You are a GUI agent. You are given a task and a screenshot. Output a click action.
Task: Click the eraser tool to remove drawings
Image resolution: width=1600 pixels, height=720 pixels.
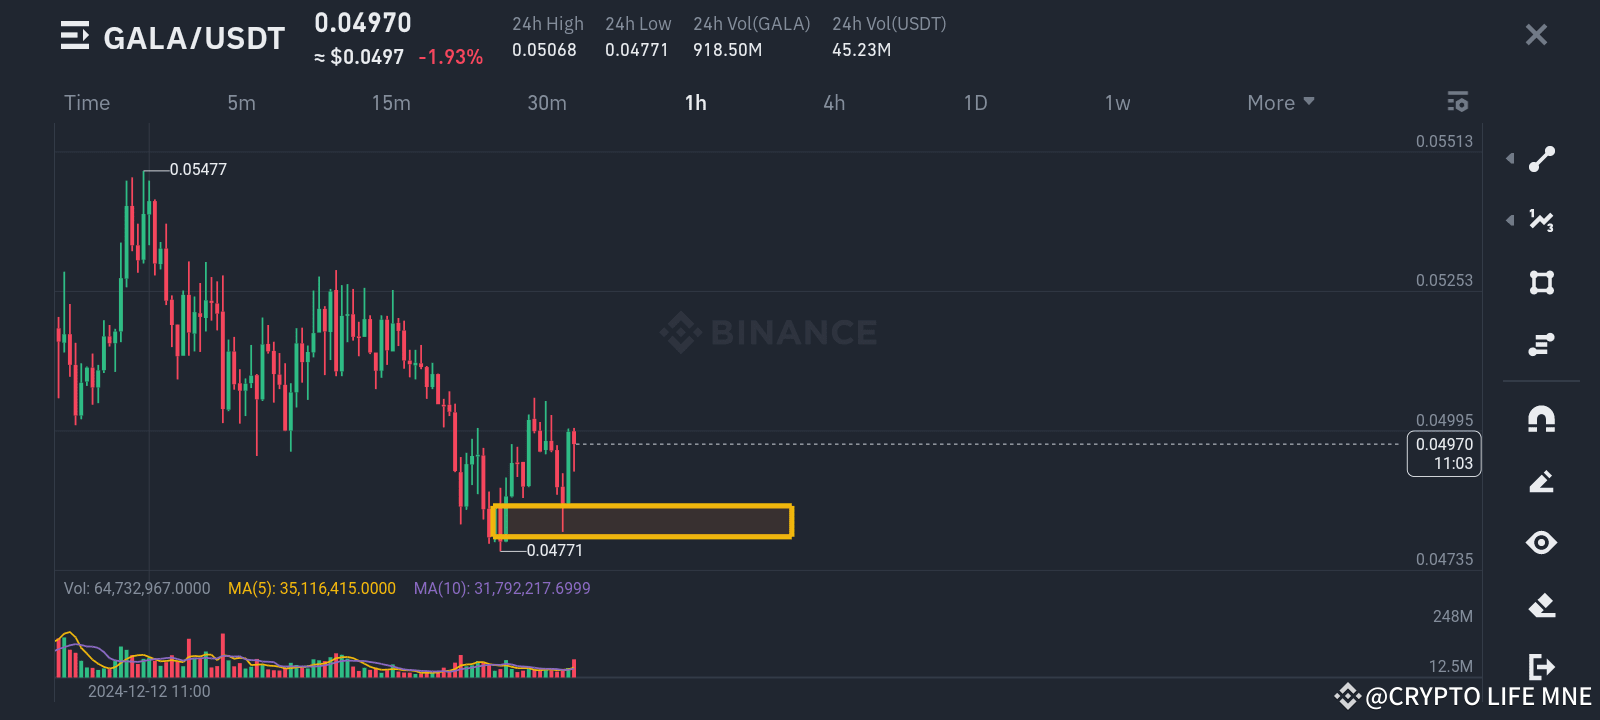[1541, 605]
